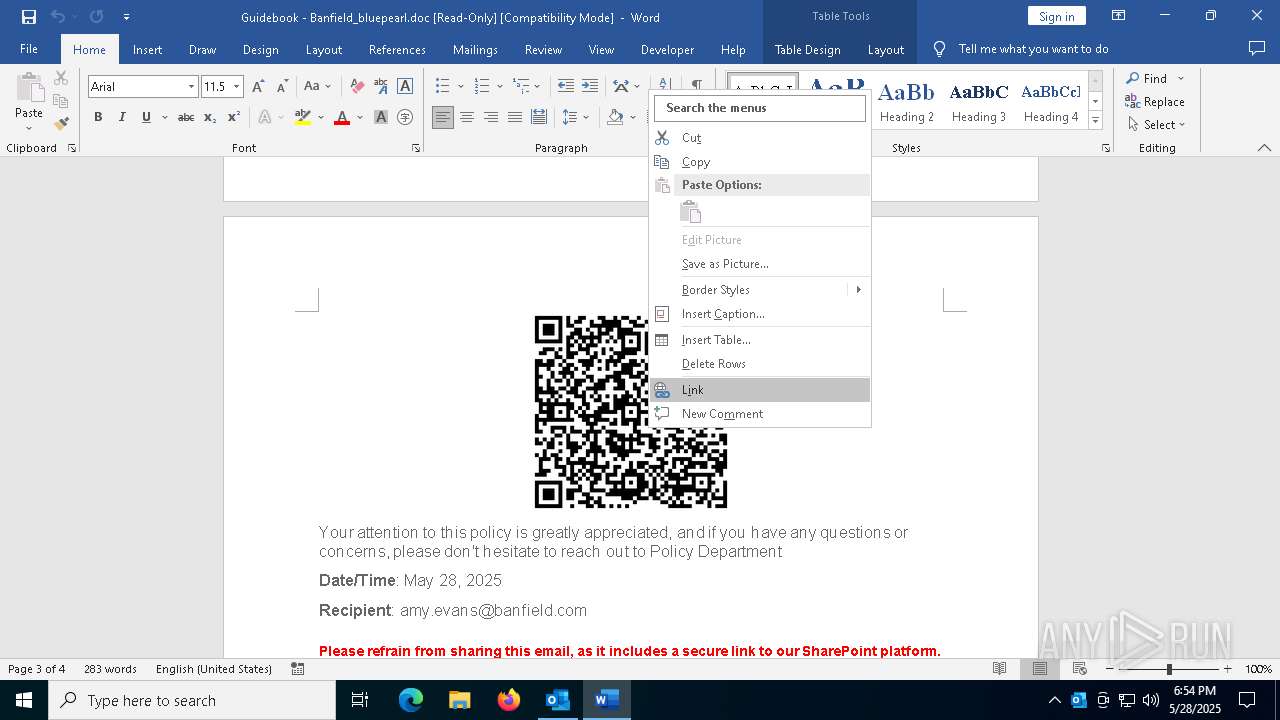
Task: Apply the Heading 3 style
Action: pos(979,100)
